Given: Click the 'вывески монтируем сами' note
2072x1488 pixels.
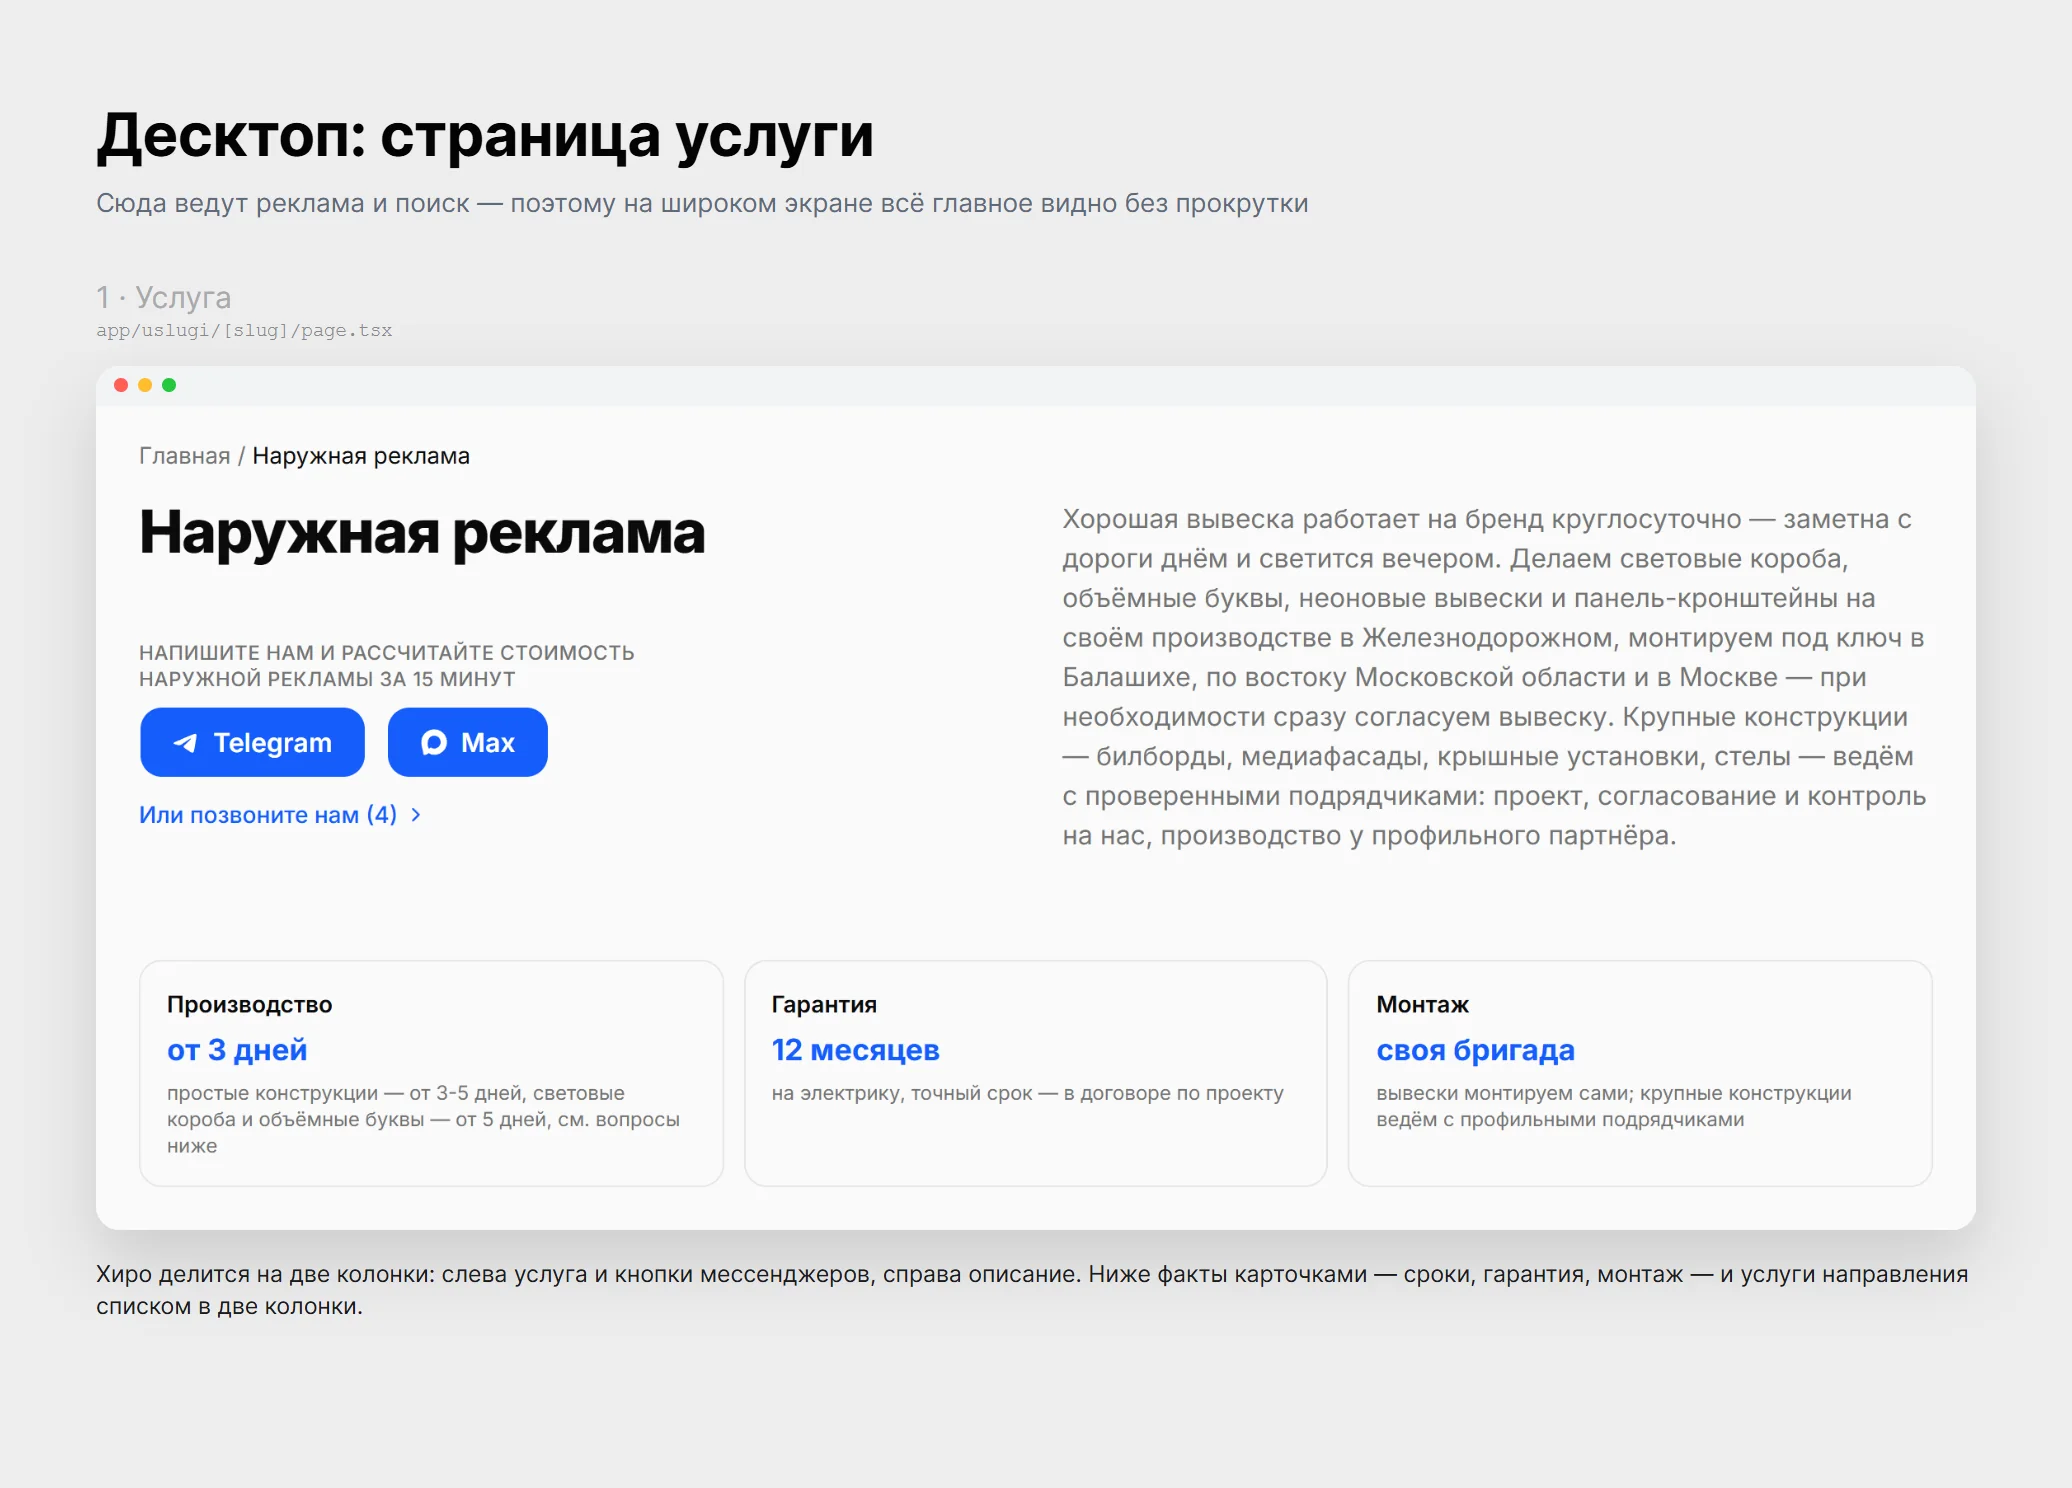Looking at the screenshot, I should tap(1613, 1106).
